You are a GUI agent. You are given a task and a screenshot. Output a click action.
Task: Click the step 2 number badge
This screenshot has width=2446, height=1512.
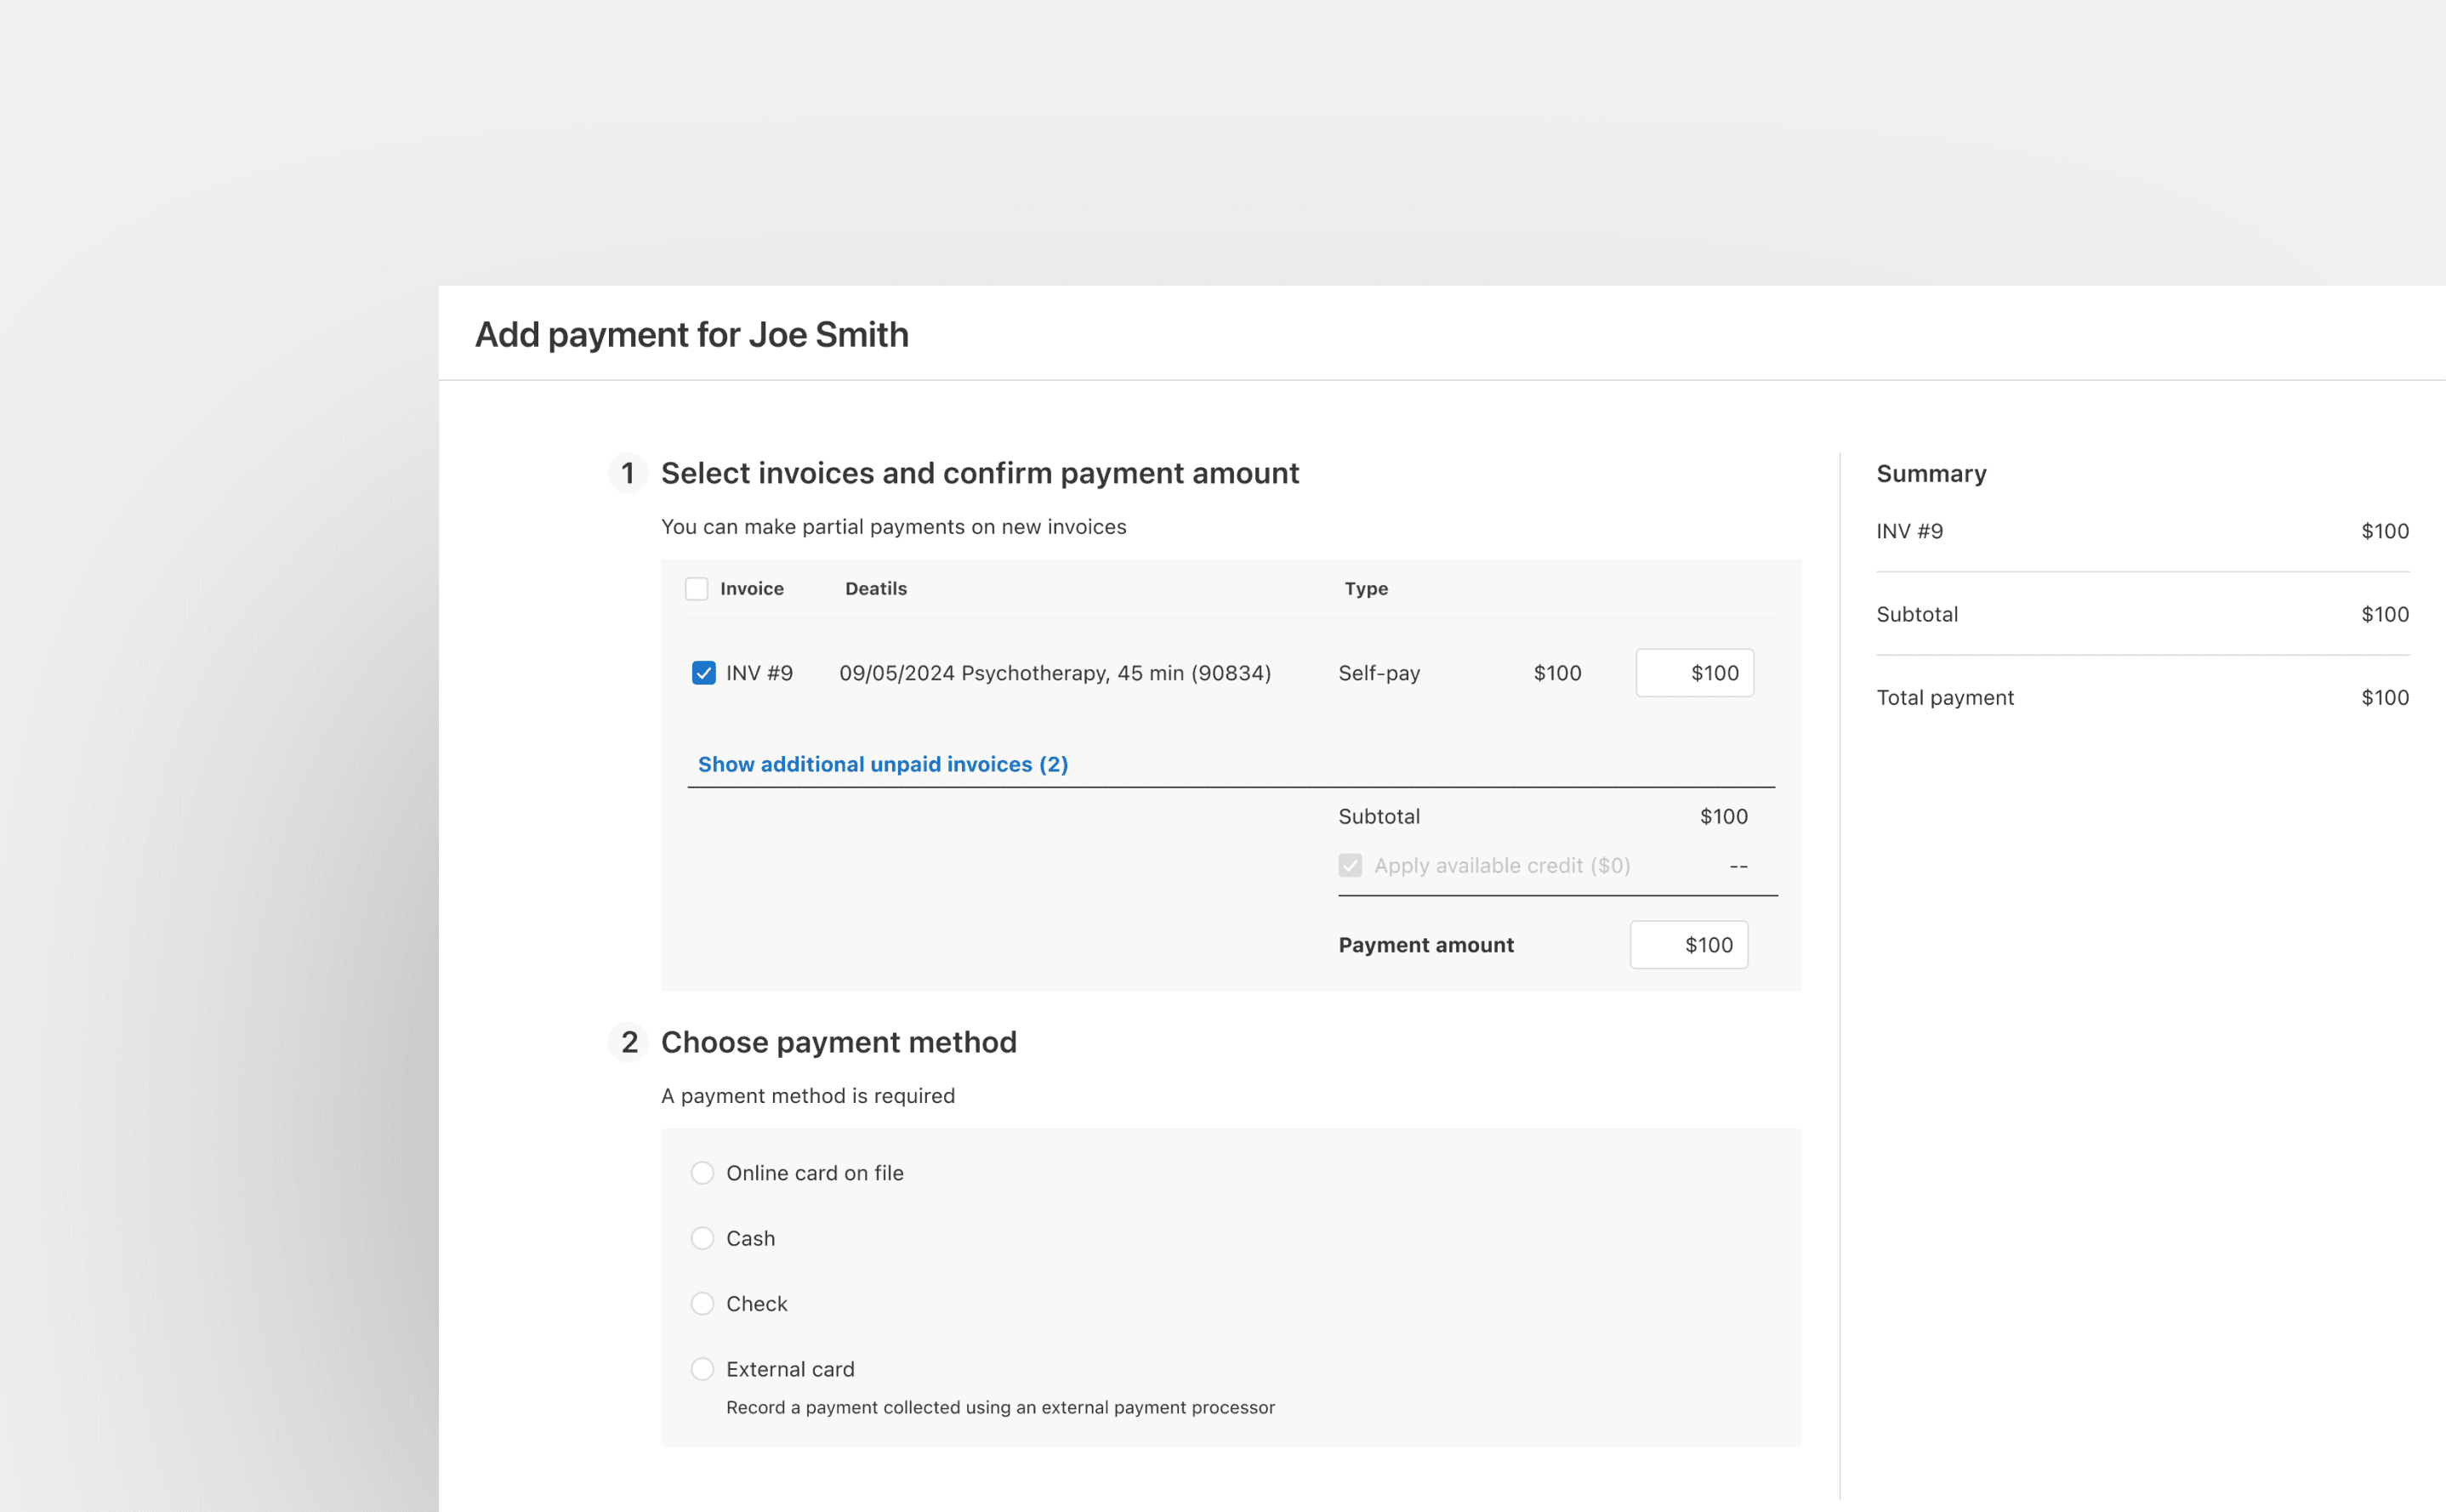(x=628, y=1042)
